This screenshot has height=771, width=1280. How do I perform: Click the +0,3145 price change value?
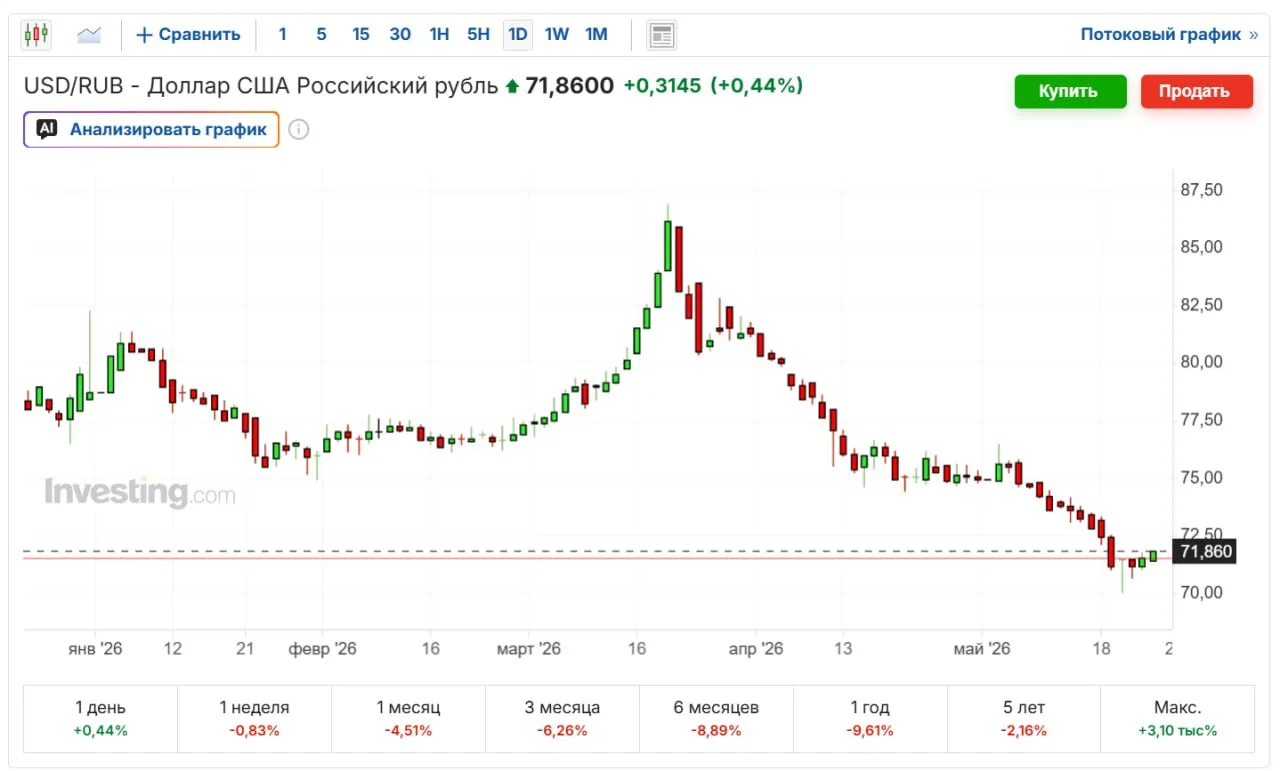(662, 86)
